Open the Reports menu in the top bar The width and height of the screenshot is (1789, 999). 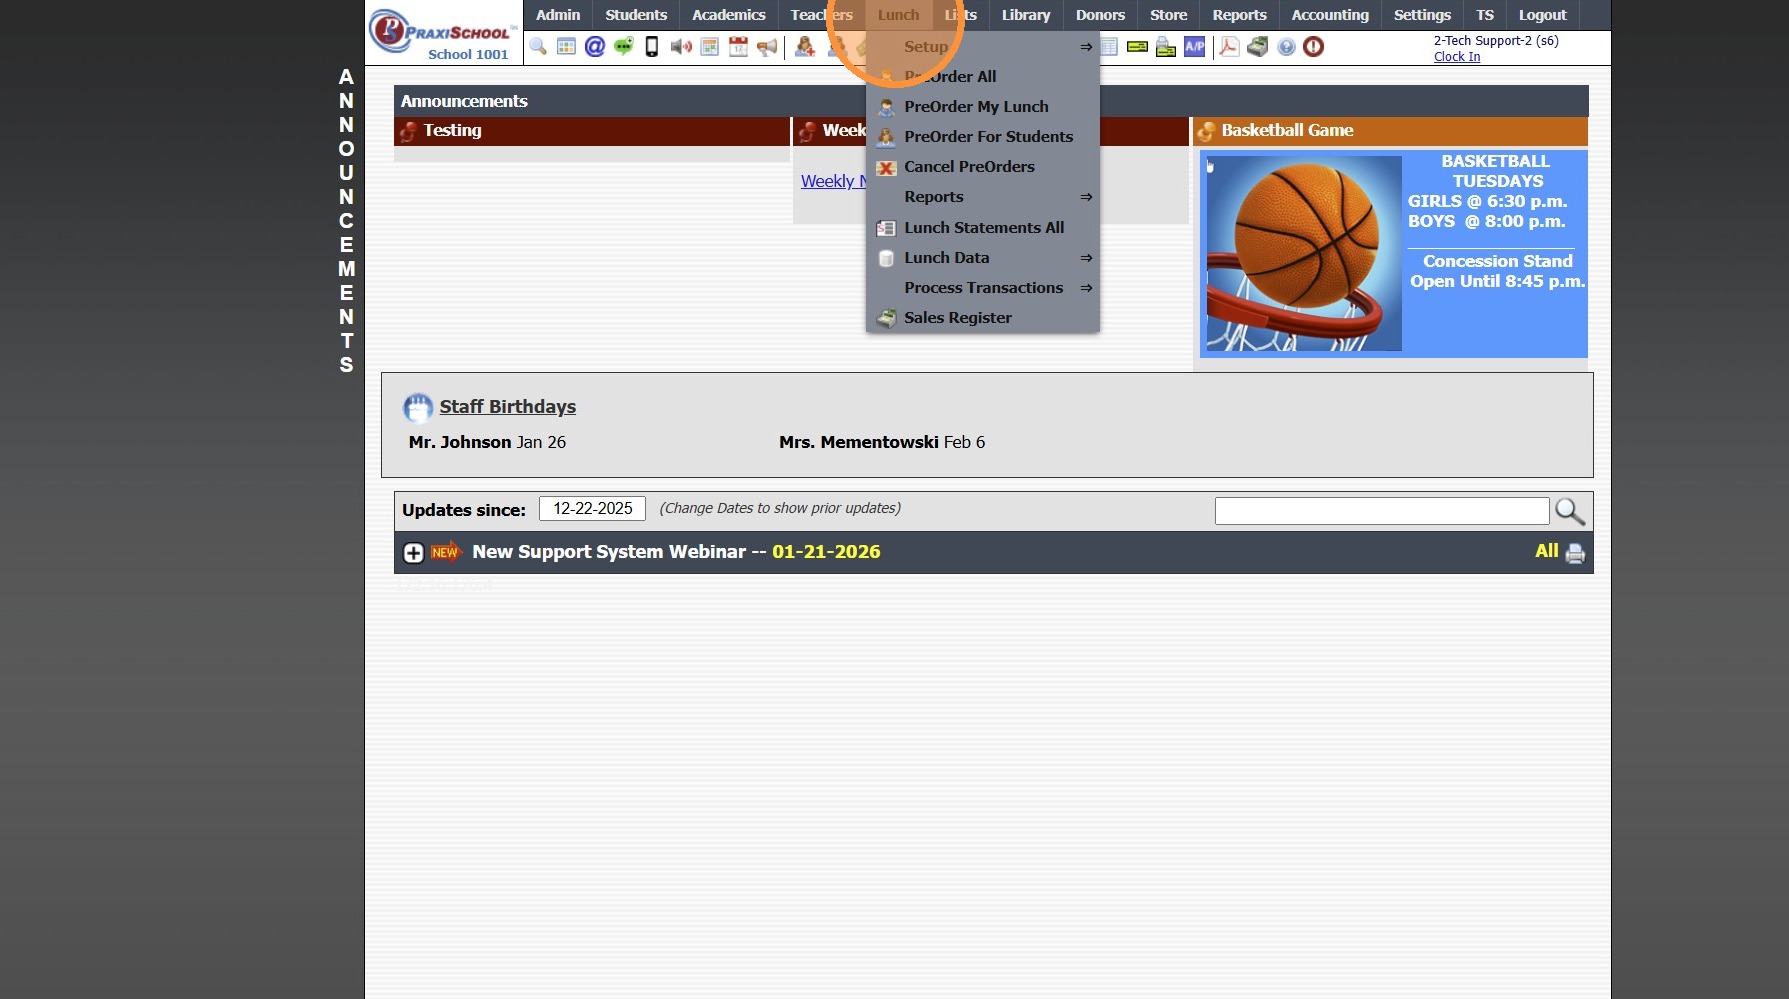[1240, 15]
